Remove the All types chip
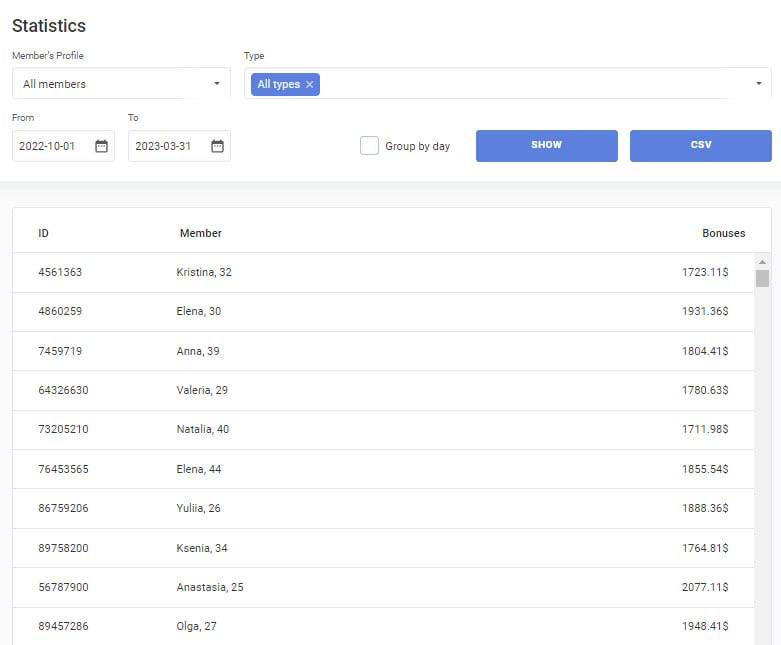The width and height of the screenshot is (781, 645). 310,85
